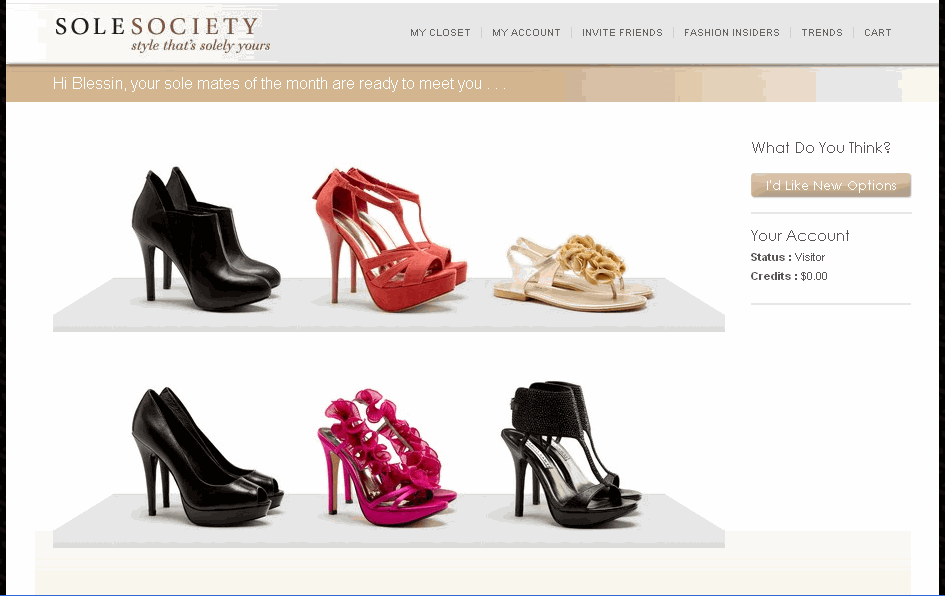Click the style that's solely yours tagline
Viewport: 945px width, 596px height.
(x=201, y=46)
